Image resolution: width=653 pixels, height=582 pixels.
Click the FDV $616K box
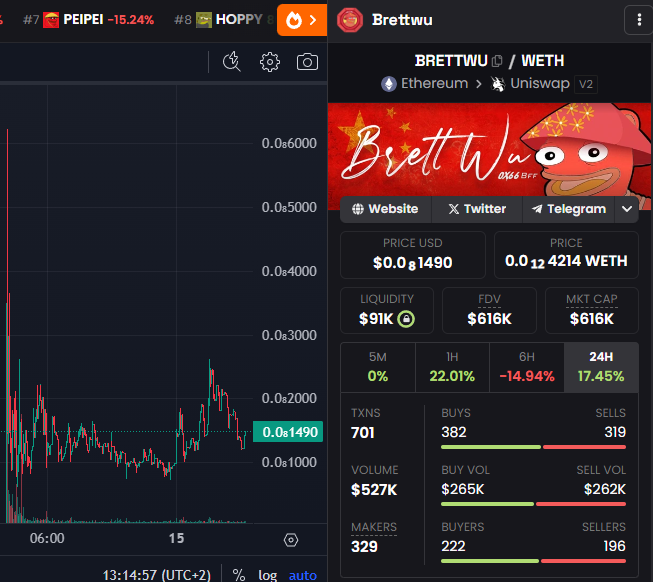(x=489, y=311)
